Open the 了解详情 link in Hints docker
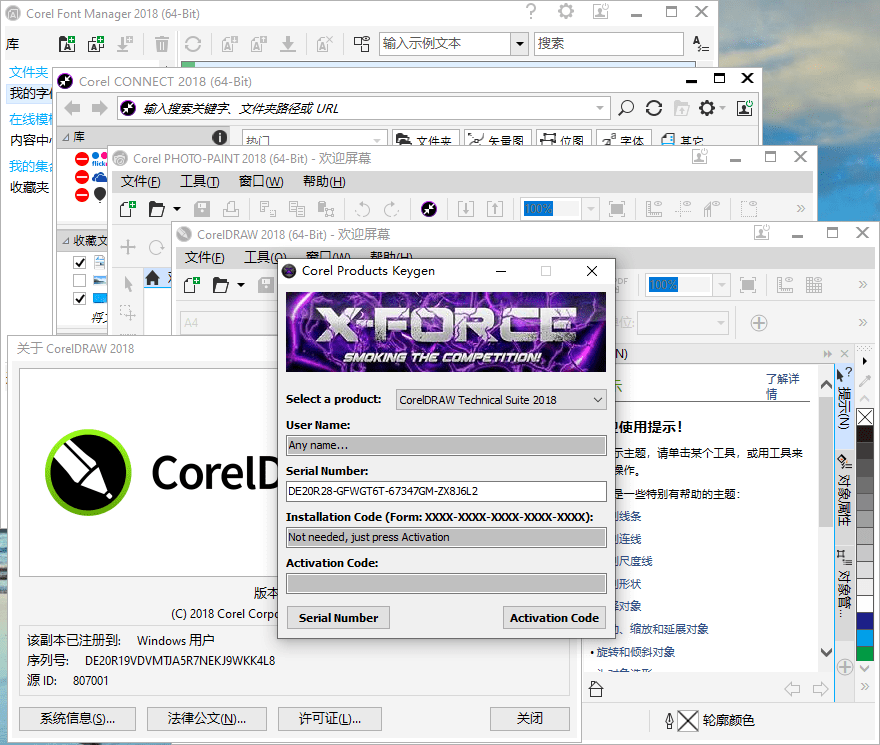 782,386
